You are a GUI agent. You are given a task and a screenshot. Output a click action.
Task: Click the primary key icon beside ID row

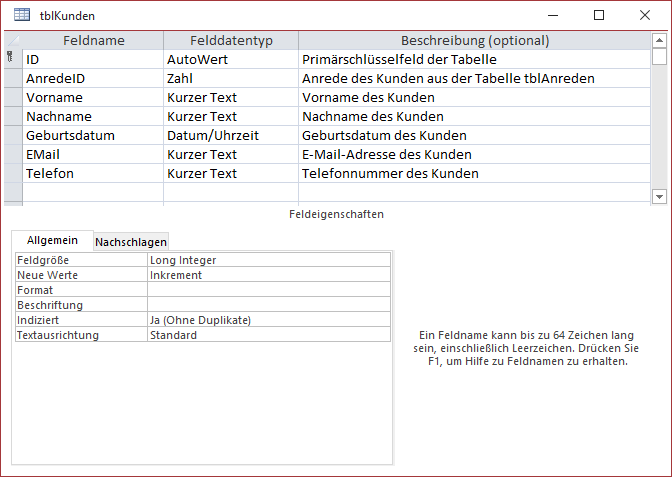(10, 57)
